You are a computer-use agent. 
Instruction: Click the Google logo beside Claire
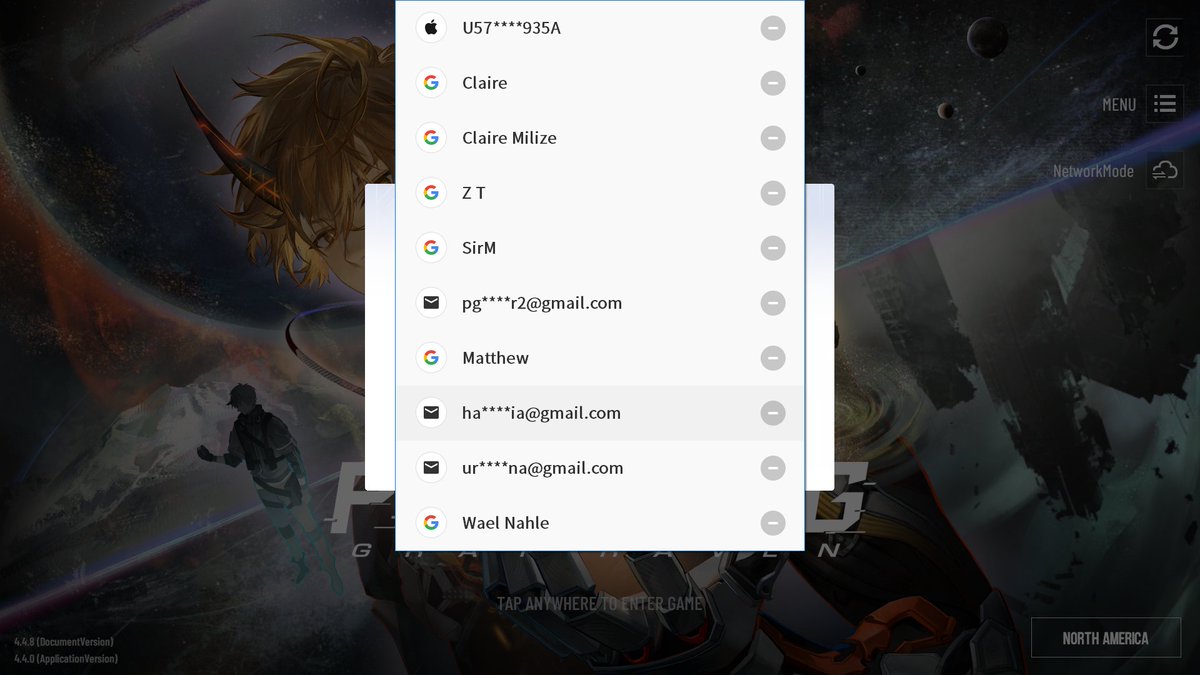[431, 83]
